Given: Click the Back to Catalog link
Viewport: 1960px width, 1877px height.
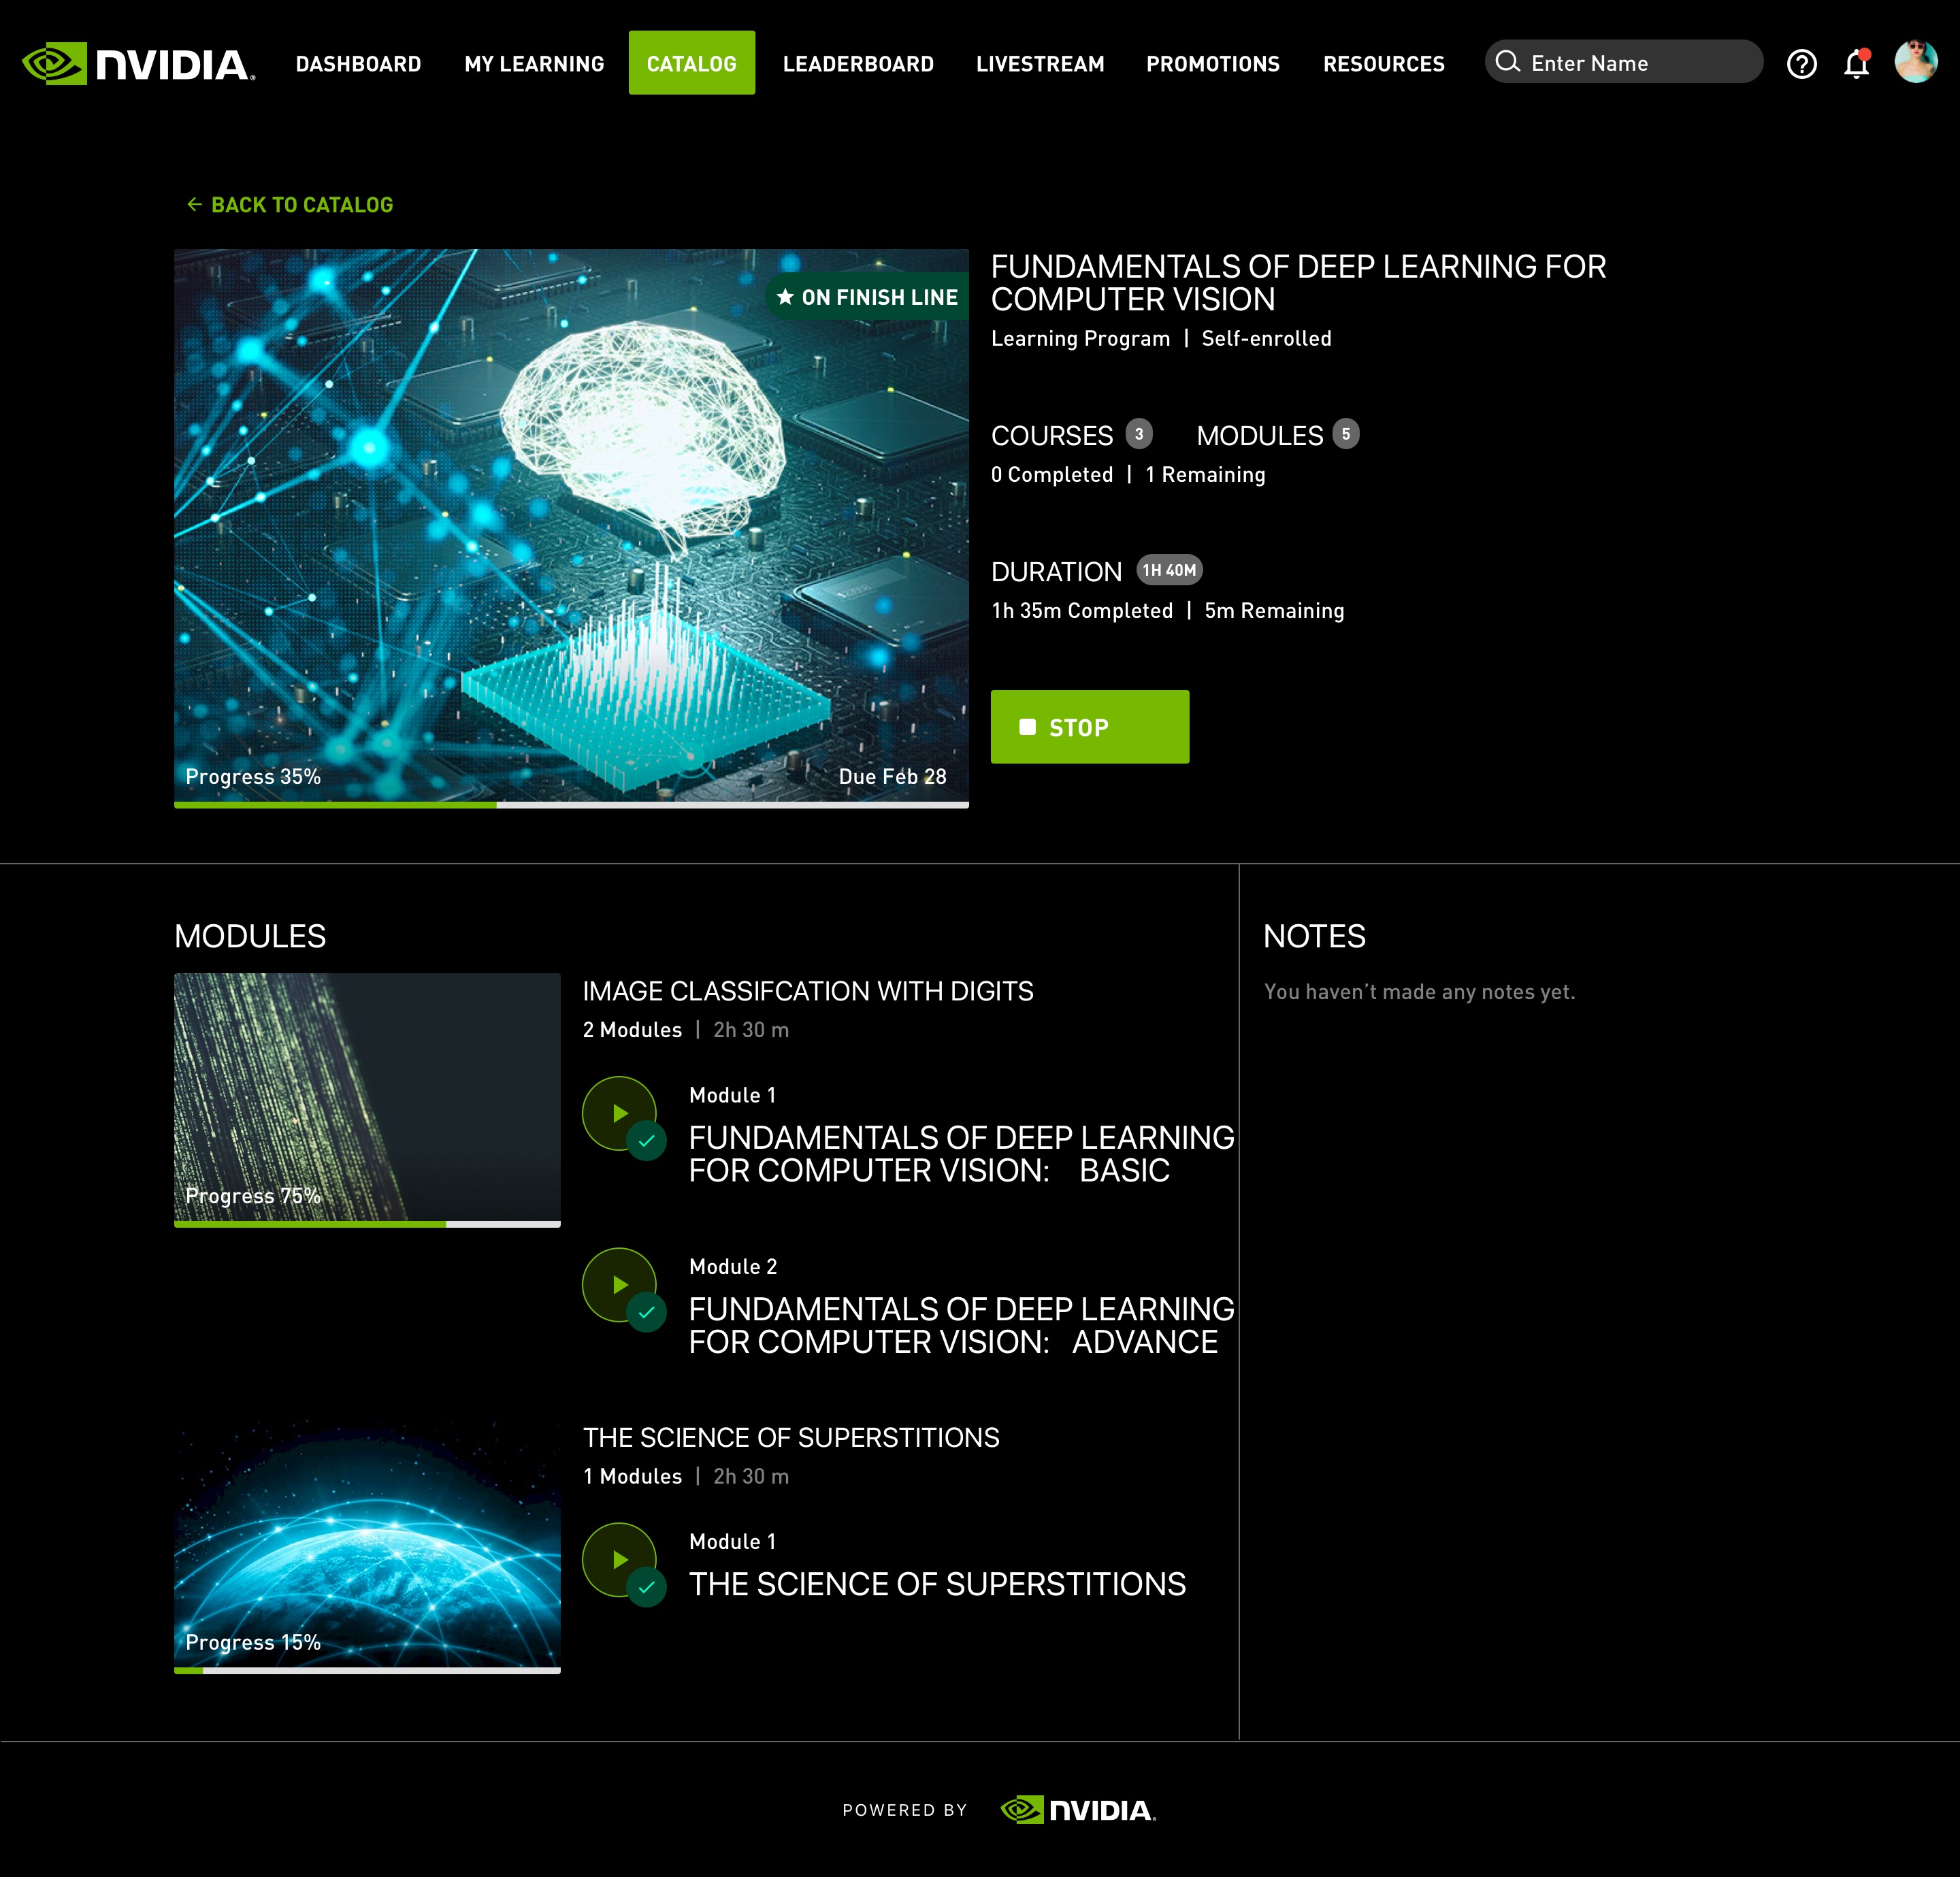Looking at the screenshot, I should 290,204.
